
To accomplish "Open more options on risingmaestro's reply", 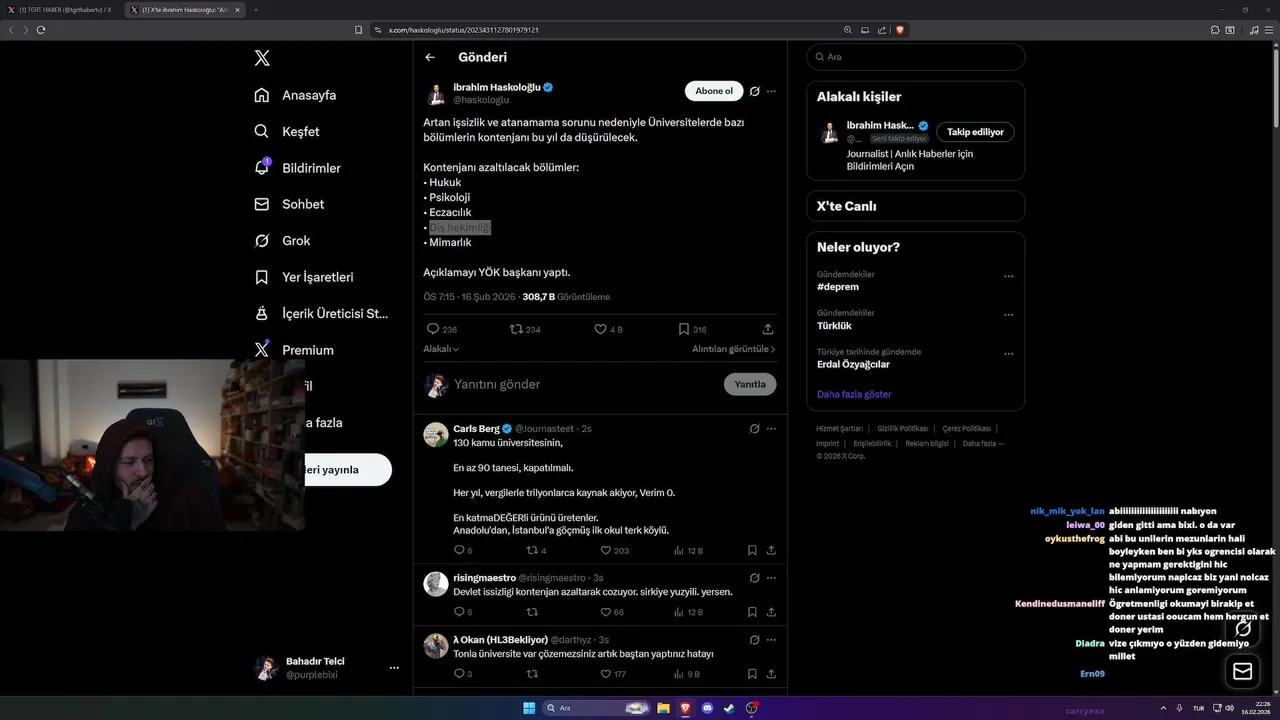I will (x=771, y=577).
